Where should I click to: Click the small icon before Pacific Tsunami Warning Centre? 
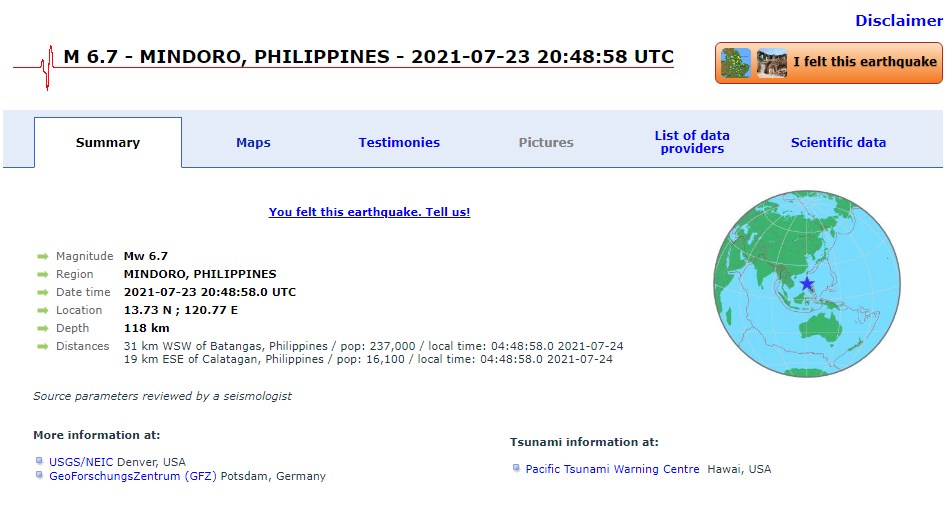click(516, 468)
